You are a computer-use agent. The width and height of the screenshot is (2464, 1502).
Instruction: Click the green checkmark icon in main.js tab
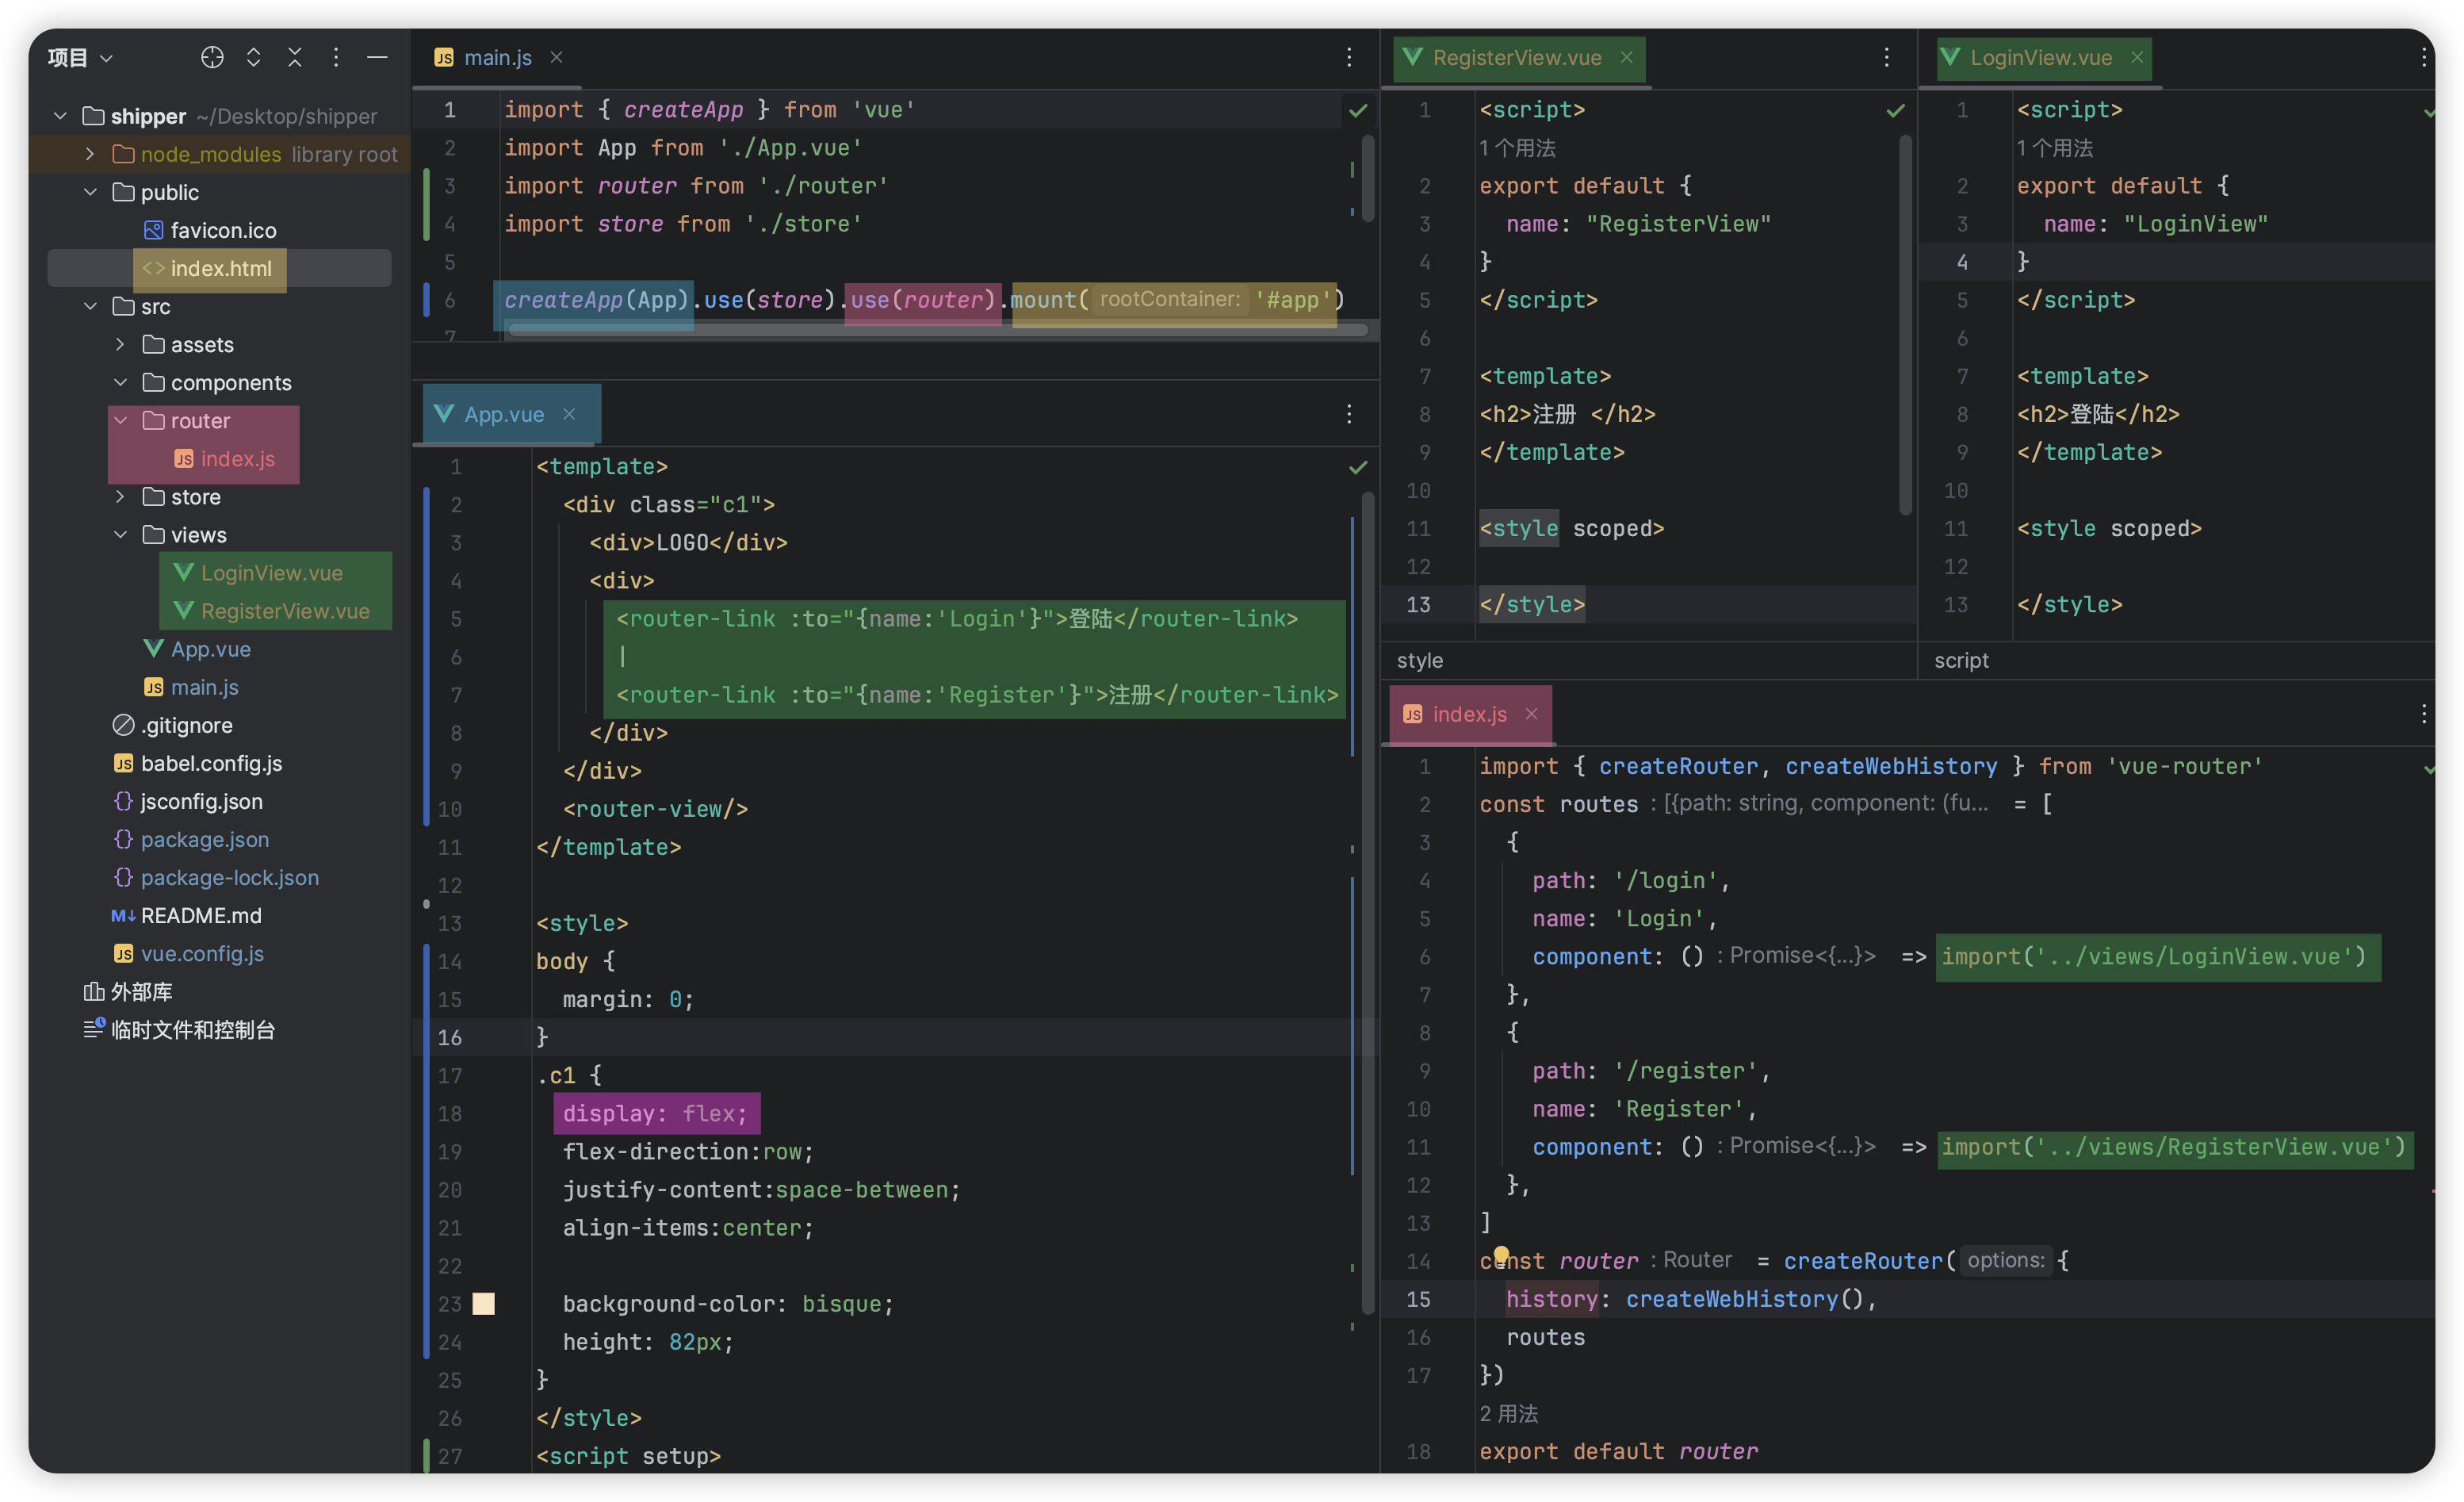tap(1359, 109)
